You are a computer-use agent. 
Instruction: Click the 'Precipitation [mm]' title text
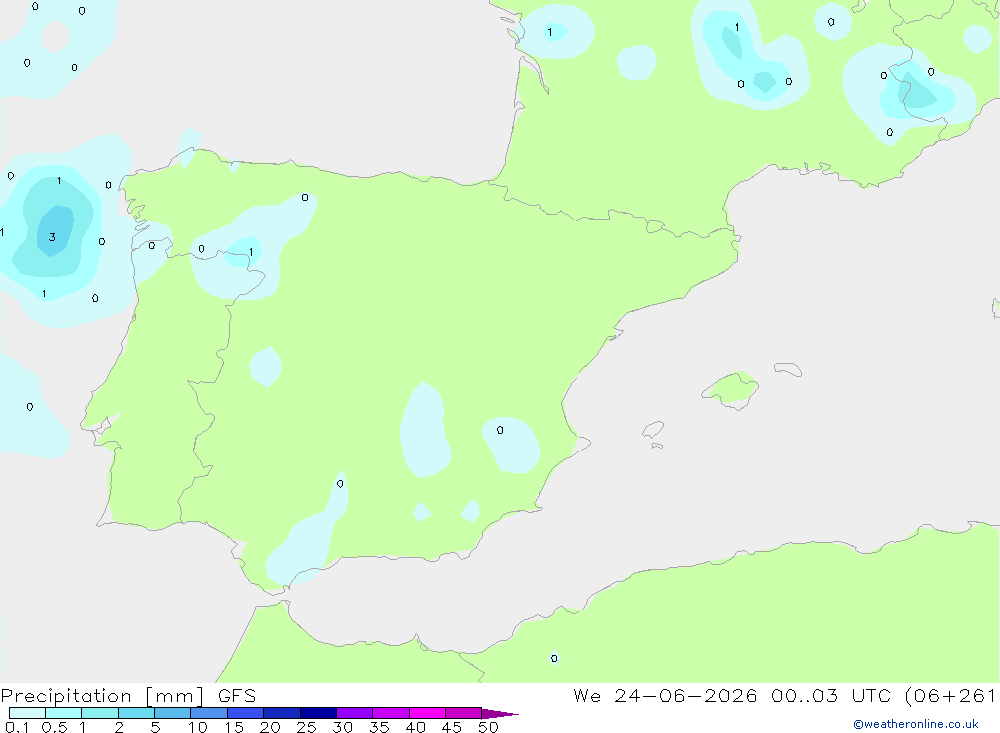click(102, 696)
